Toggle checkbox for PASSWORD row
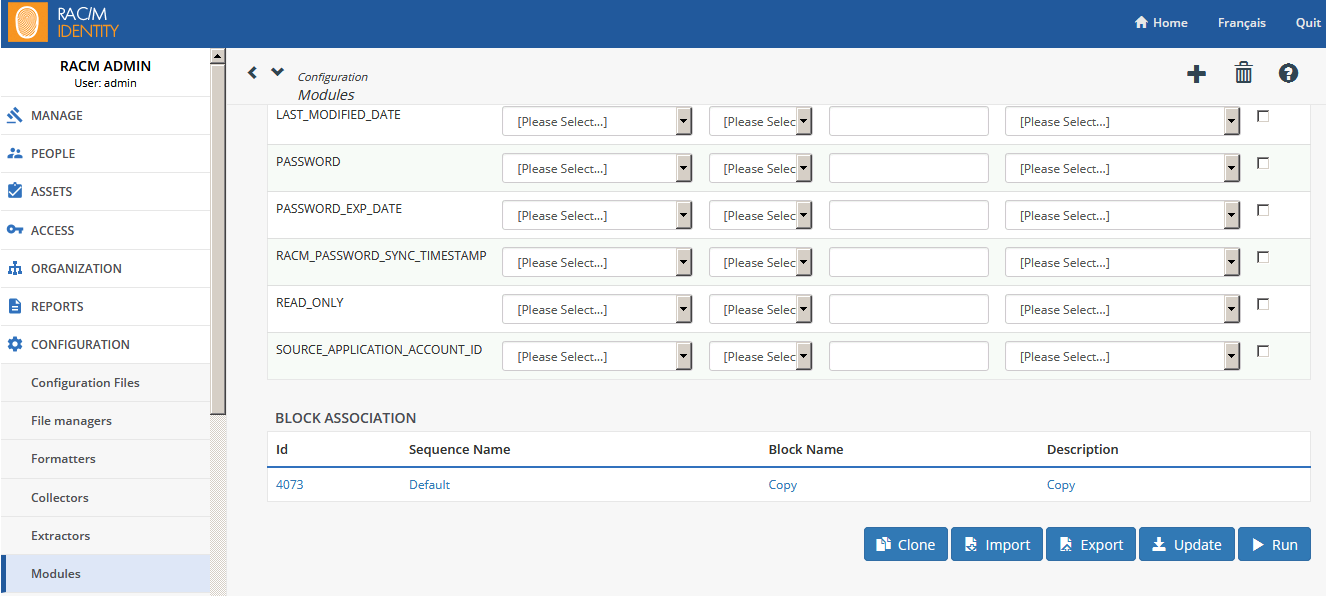 pyautogui.click(x=1263, y=163)
